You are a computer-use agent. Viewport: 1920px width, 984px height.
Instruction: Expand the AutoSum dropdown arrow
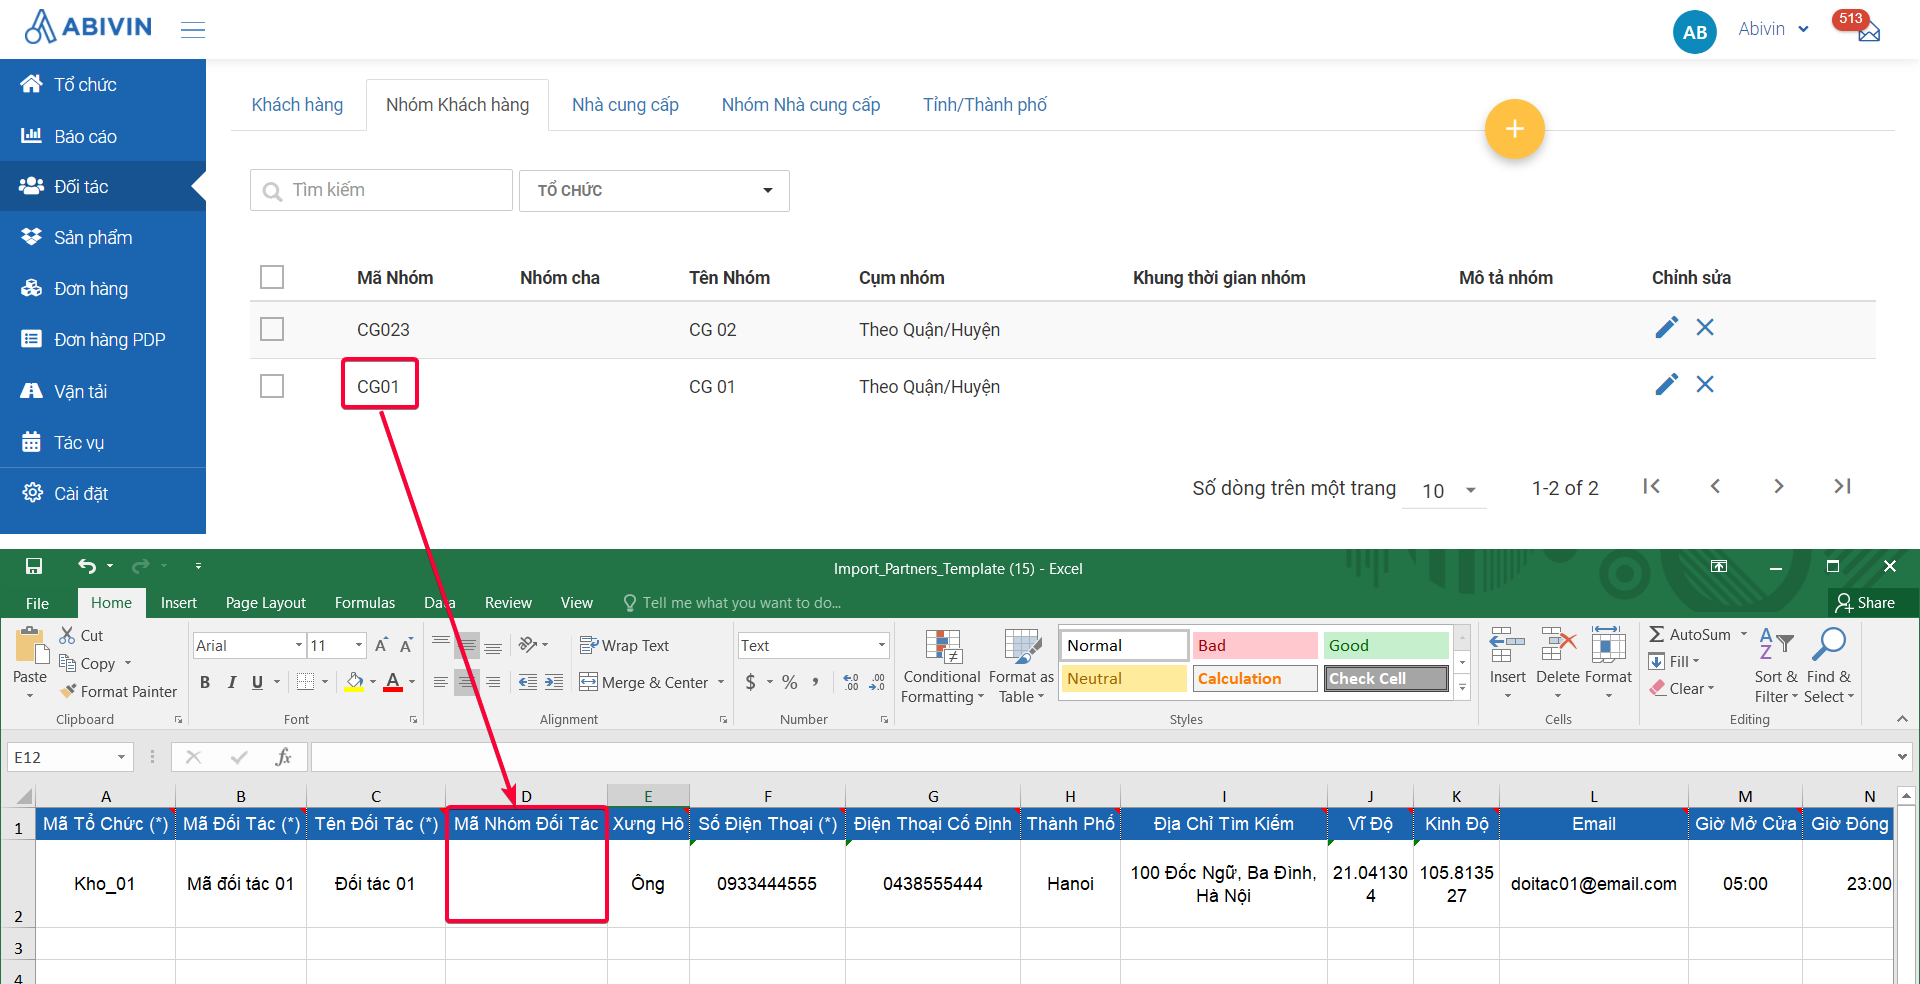pyautogui.click(x=1744, y=634)
